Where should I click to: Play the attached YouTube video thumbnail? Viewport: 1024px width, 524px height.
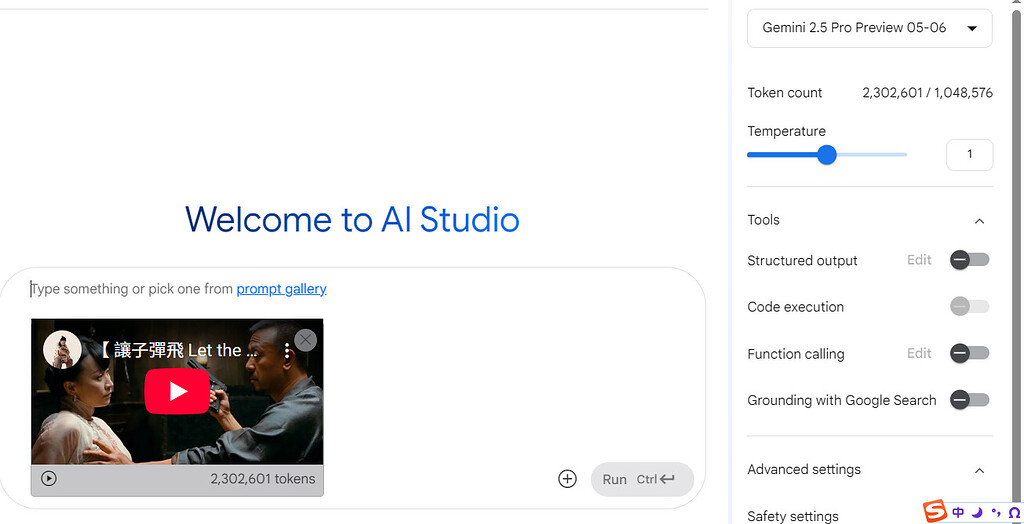click(177, 391)
